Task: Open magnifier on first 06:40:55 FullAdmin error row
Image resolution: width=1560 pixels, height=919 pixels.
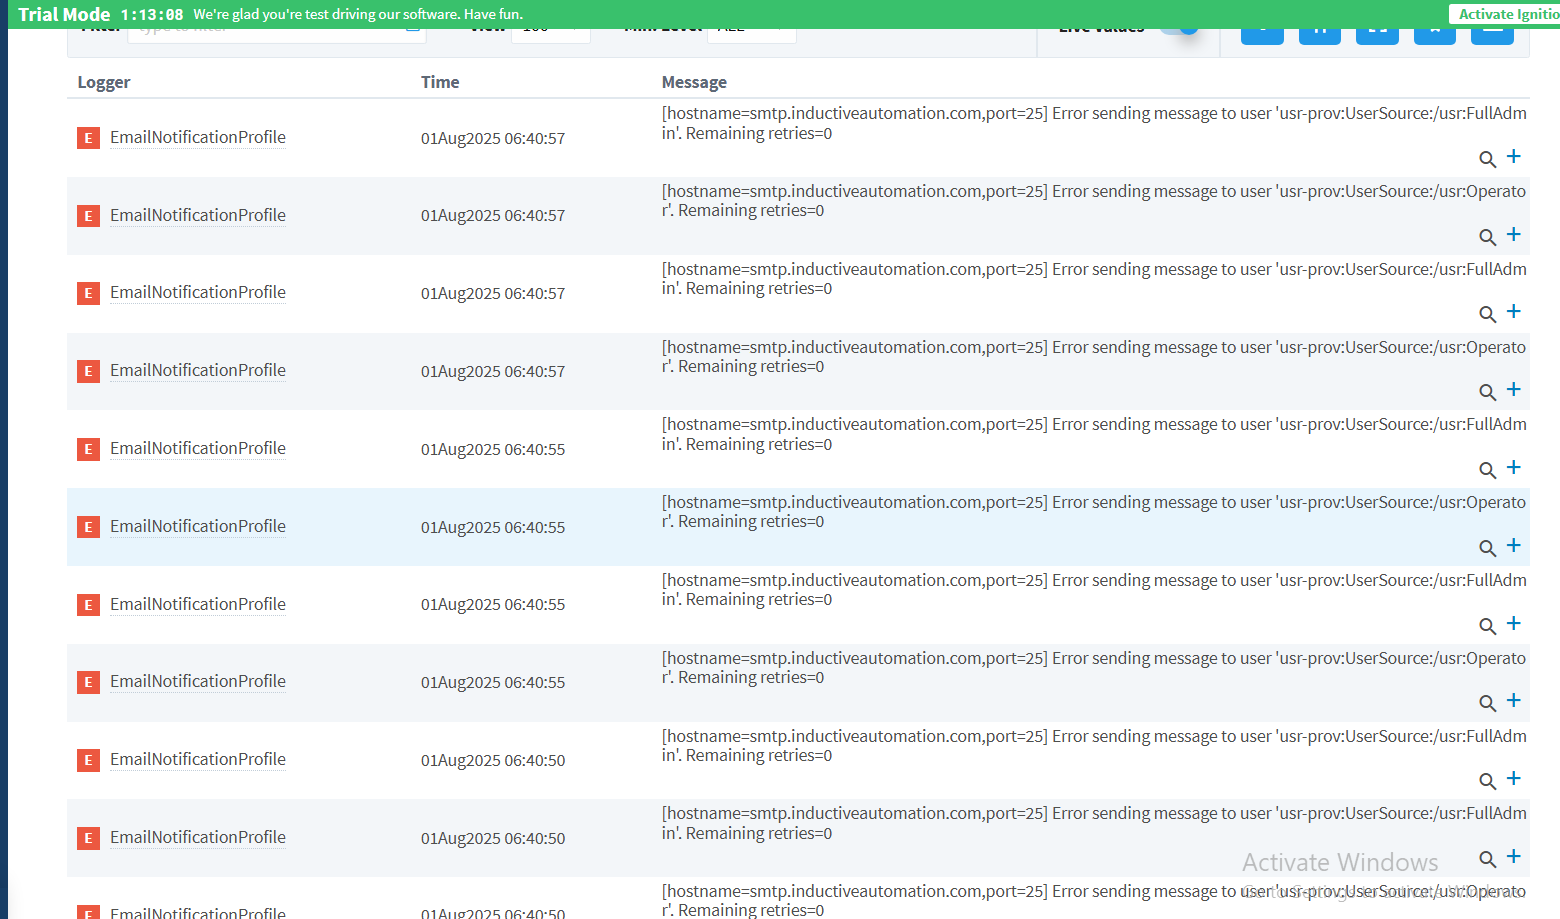Action: click(1488, 470)
